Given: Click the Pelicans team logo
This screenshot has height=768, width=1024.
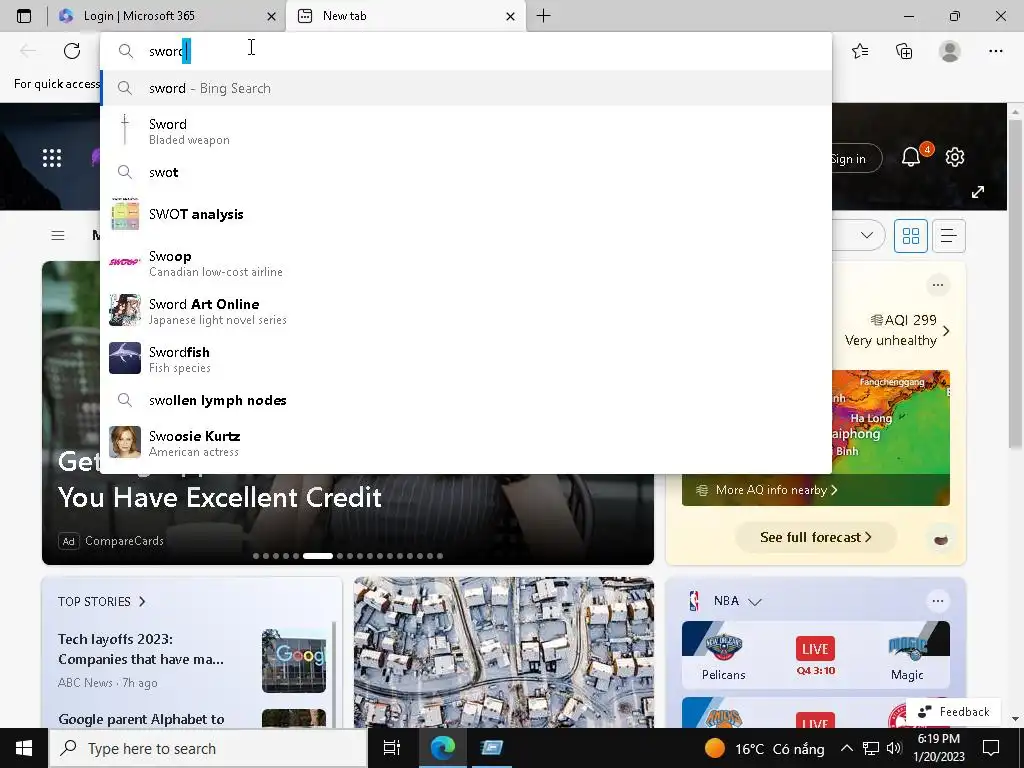Looking at the screenshot, I should point(724,647).
